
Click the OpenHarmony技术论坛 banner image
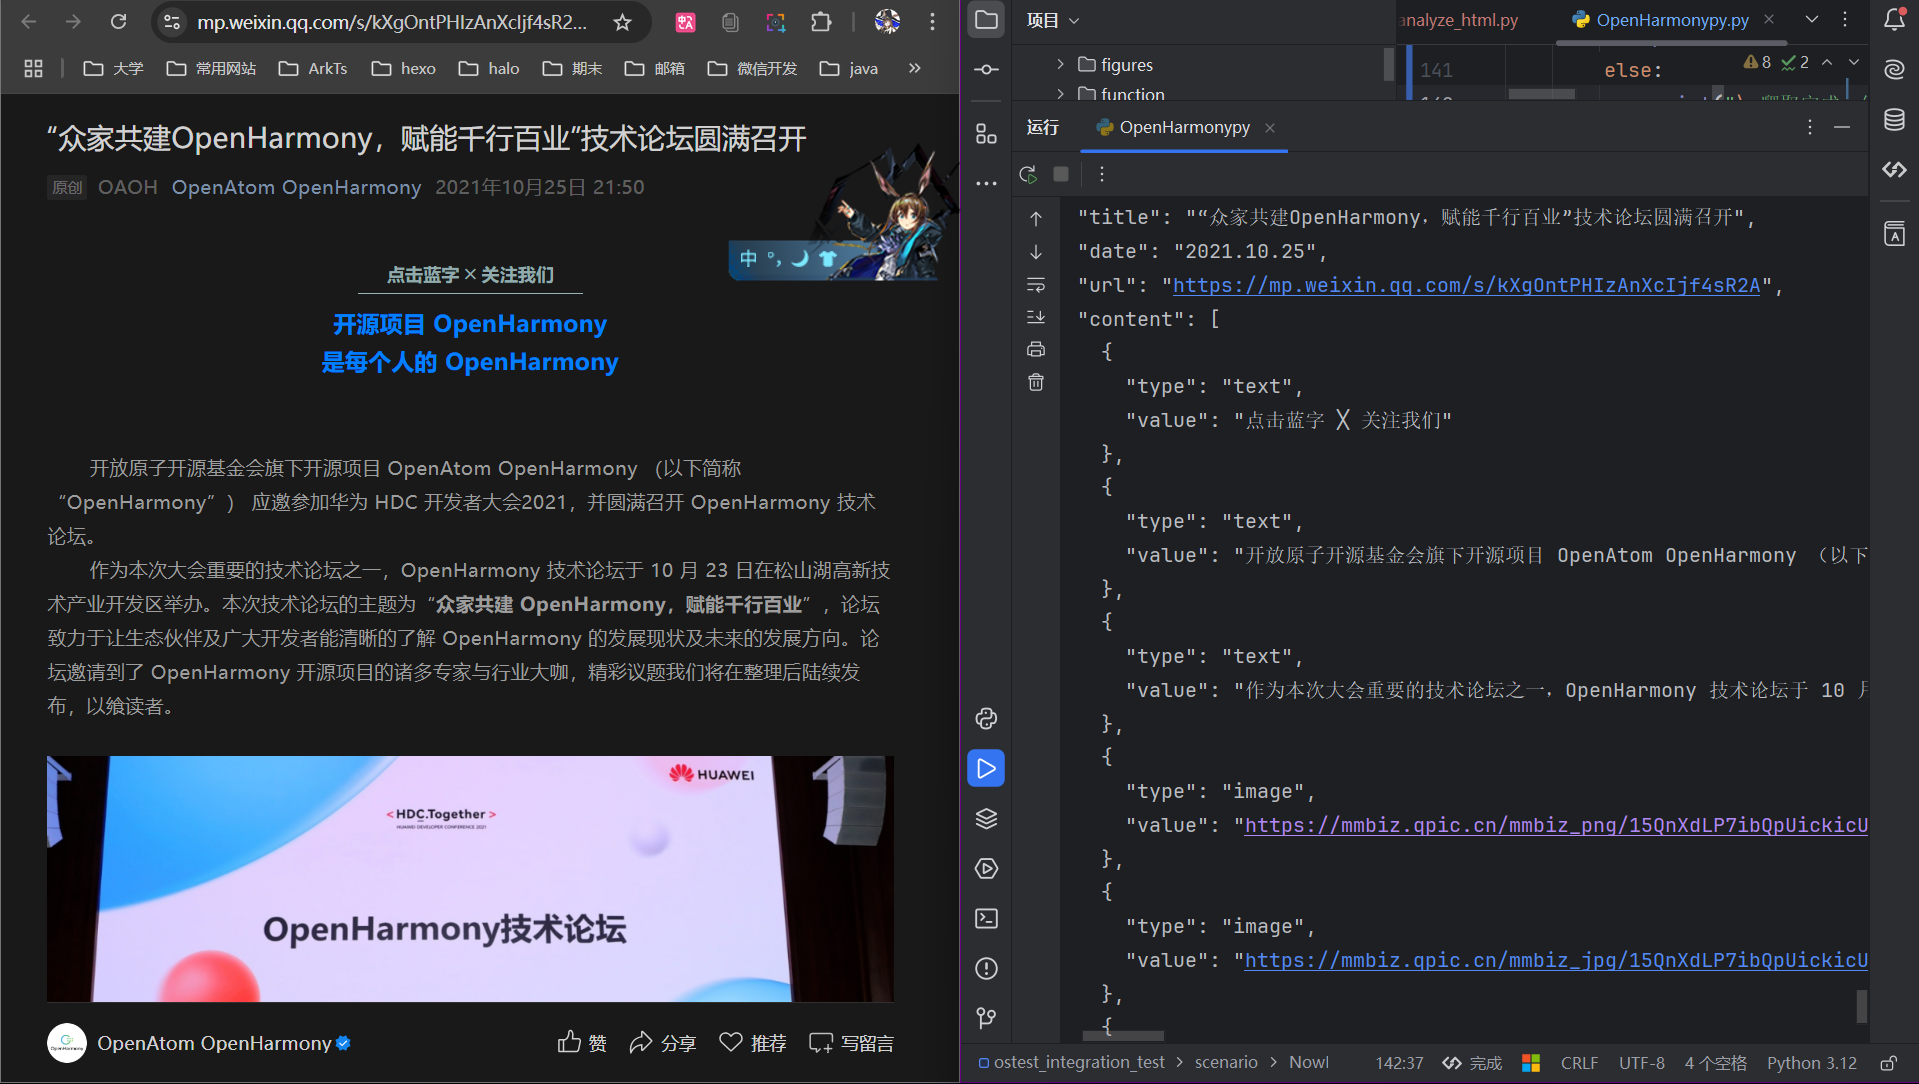pyautogui.click(x=470, y=878)
